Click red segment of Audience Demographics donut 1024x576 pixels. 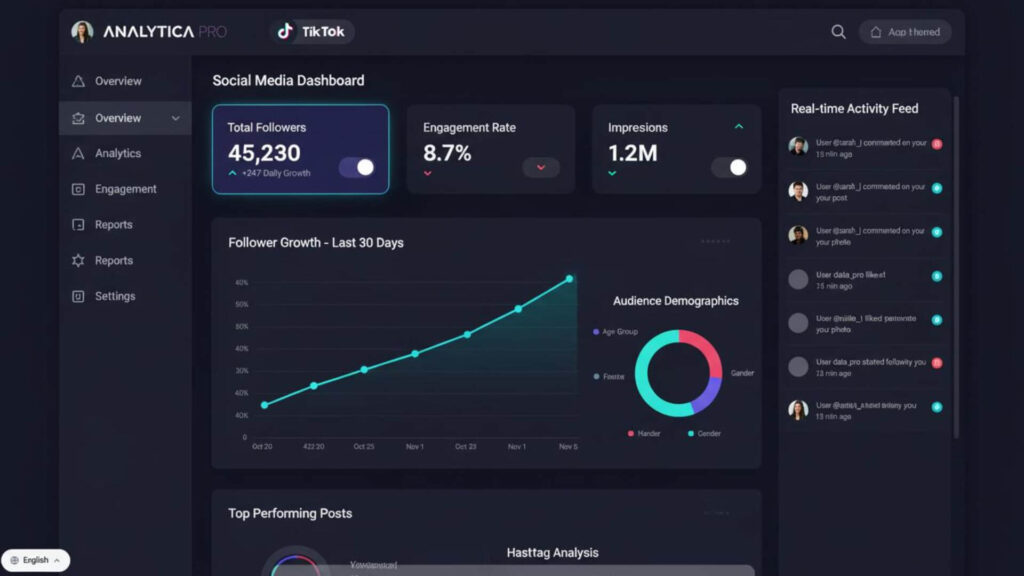707,348
